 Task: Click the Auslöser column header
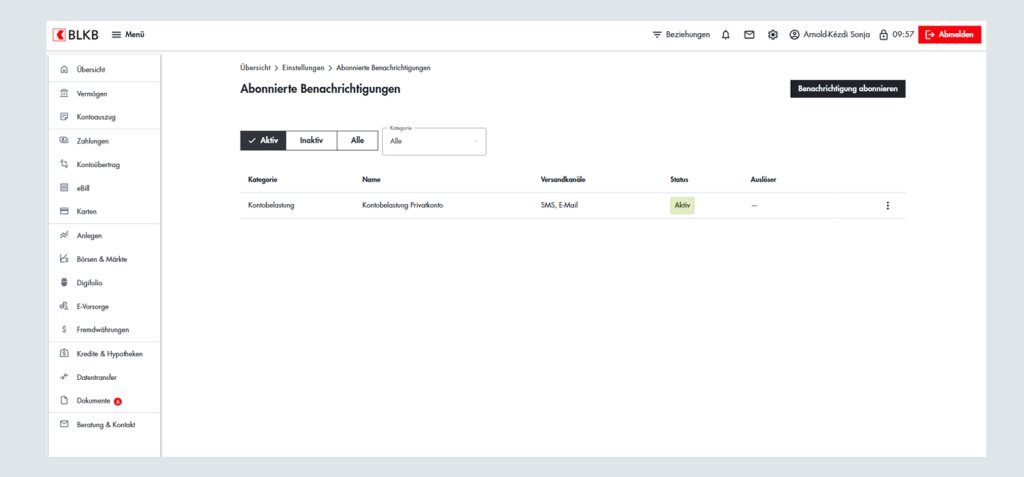click(x=763, y=180)
